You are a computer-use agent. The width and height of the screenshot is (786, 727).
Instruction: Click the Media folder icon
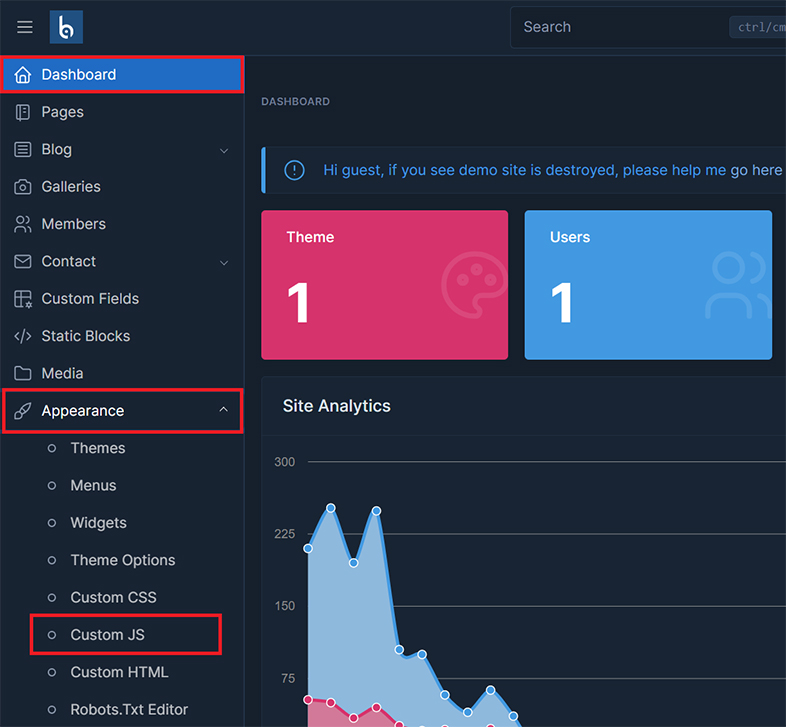22,373
